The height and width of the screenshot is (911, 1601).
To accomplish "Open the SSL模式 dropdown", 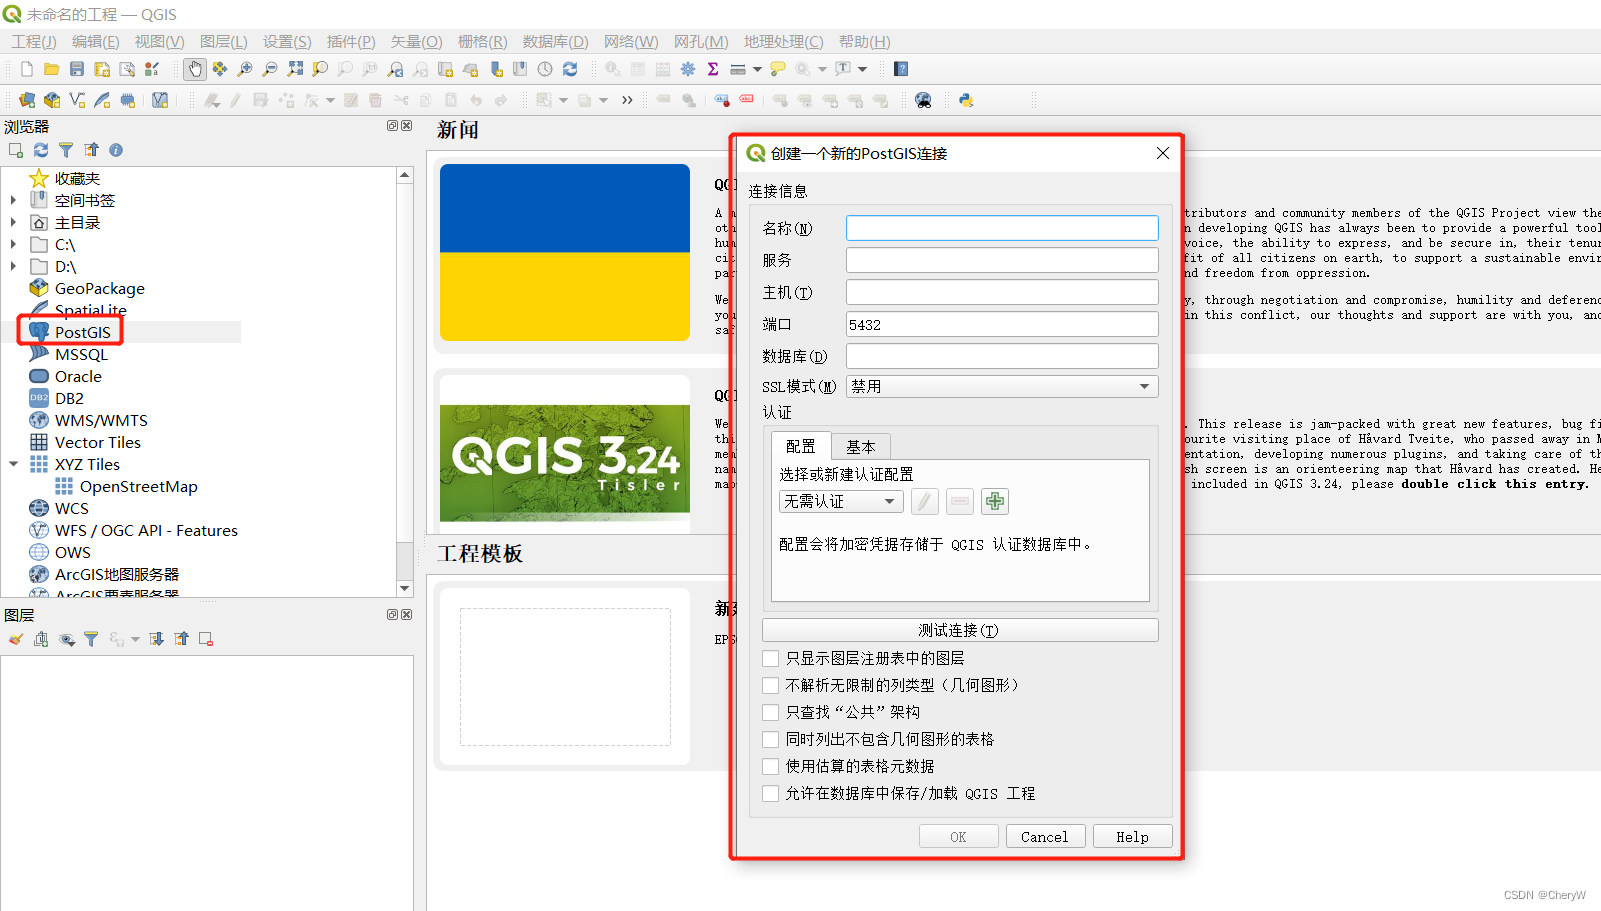I will (1002, 386).
